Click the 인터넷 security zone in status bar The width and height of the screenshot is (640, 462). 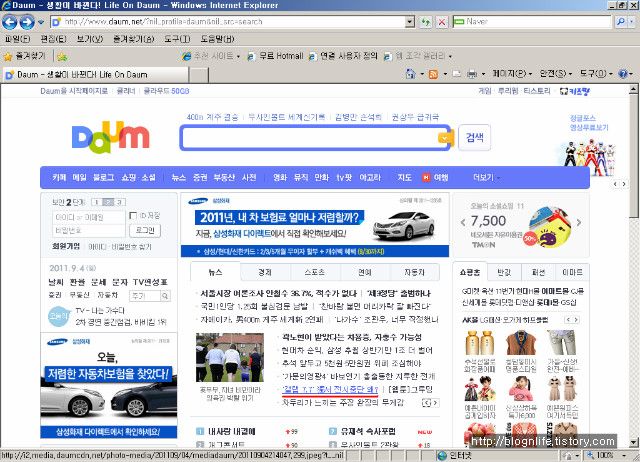454,455
